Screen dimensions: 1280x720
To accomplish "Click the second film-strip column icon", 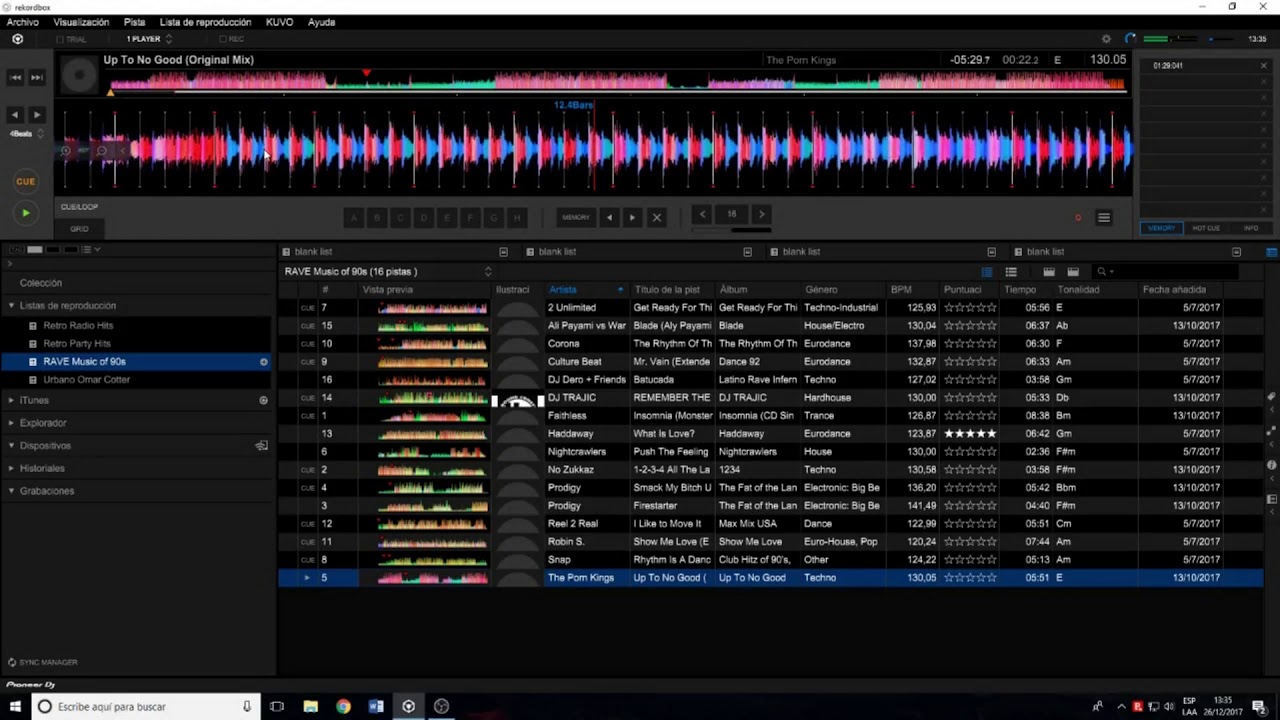I will (1073, 272).
